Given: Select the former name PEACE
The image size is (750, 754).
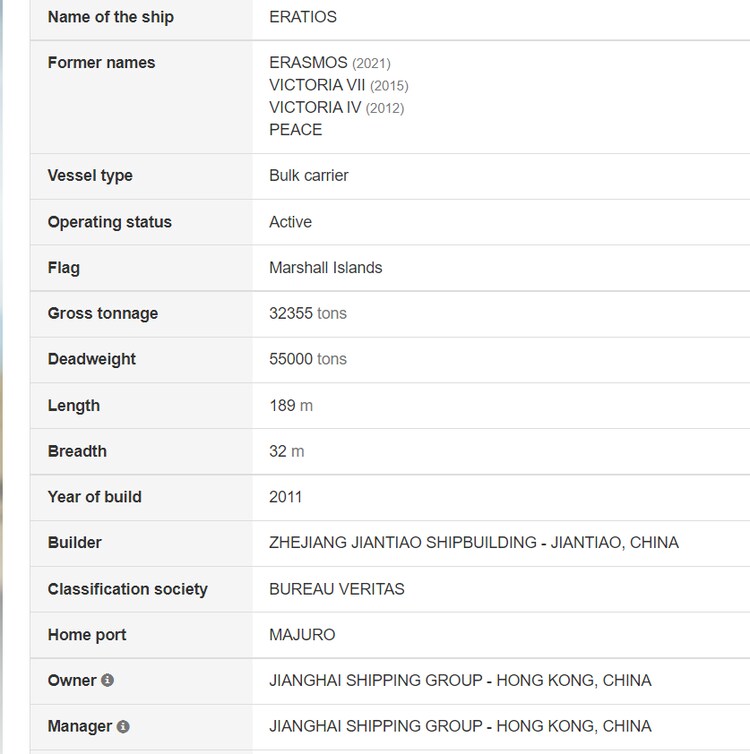Looking at the screenshot, I should [295, 129].
